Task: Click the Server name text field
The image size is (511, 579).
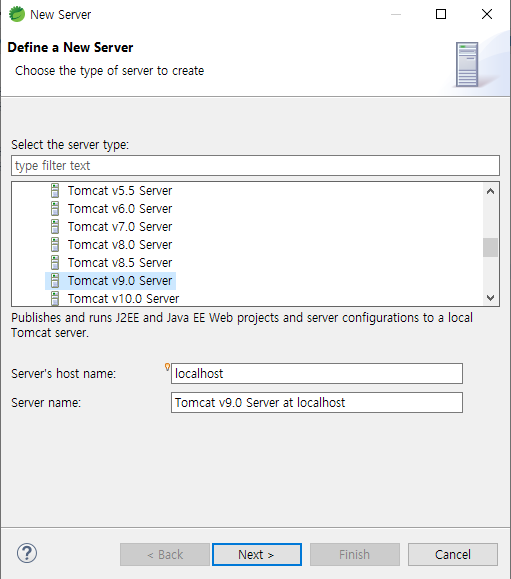Action: point(316,402)
